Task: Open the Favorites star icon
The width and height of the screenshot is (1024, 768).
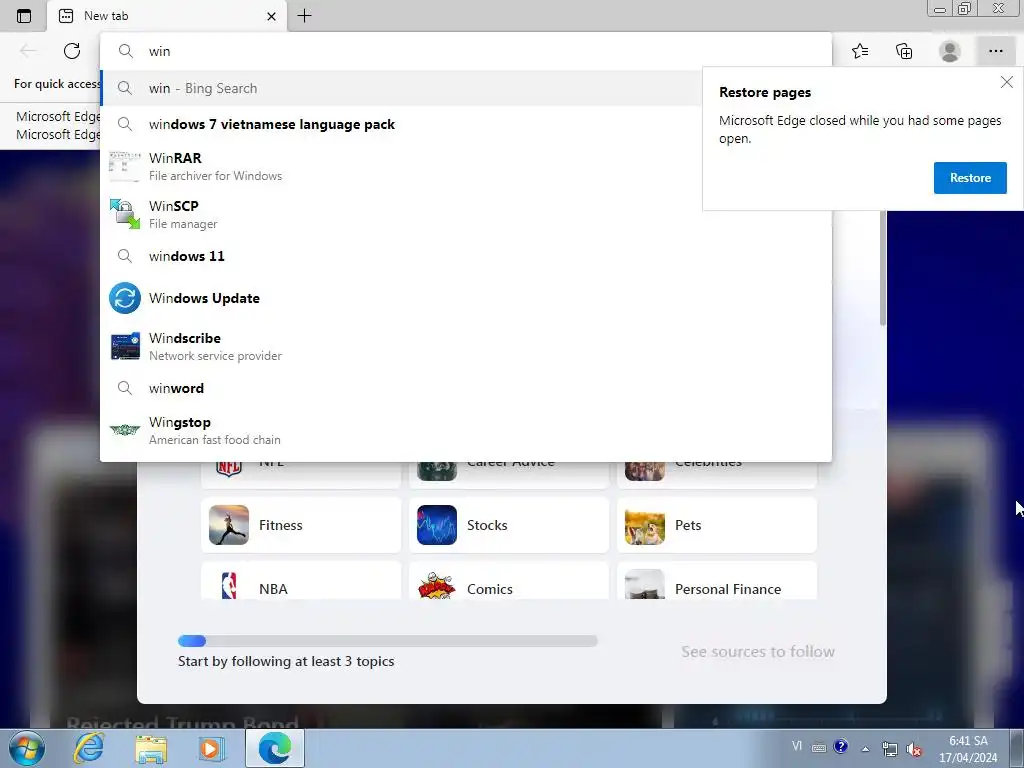Action: tap(860, 51)
